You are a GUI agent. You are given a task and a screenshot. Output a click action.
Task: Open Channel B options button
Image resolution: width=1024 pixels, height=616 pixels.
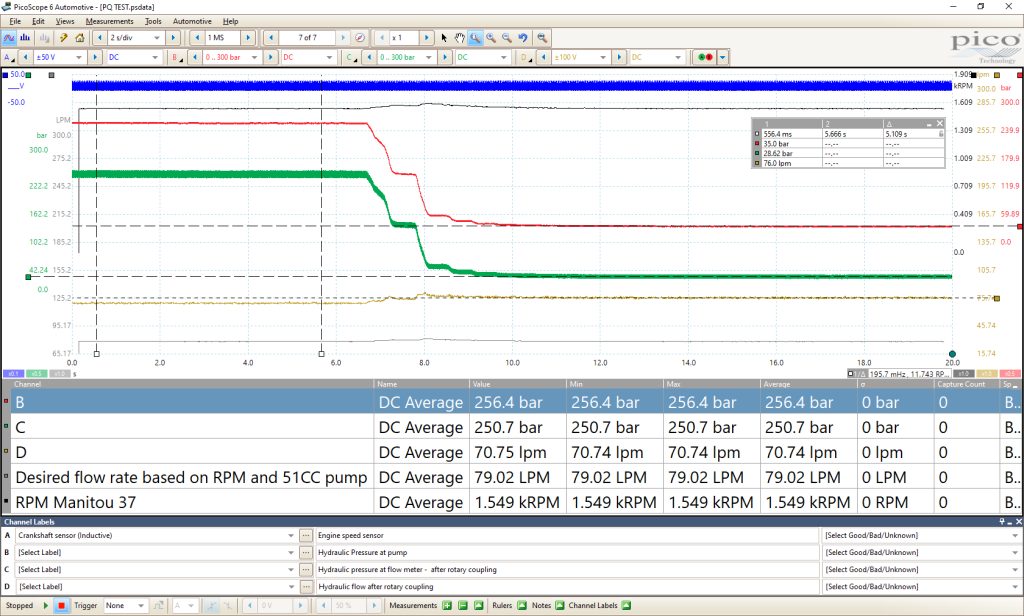(176, 57)
